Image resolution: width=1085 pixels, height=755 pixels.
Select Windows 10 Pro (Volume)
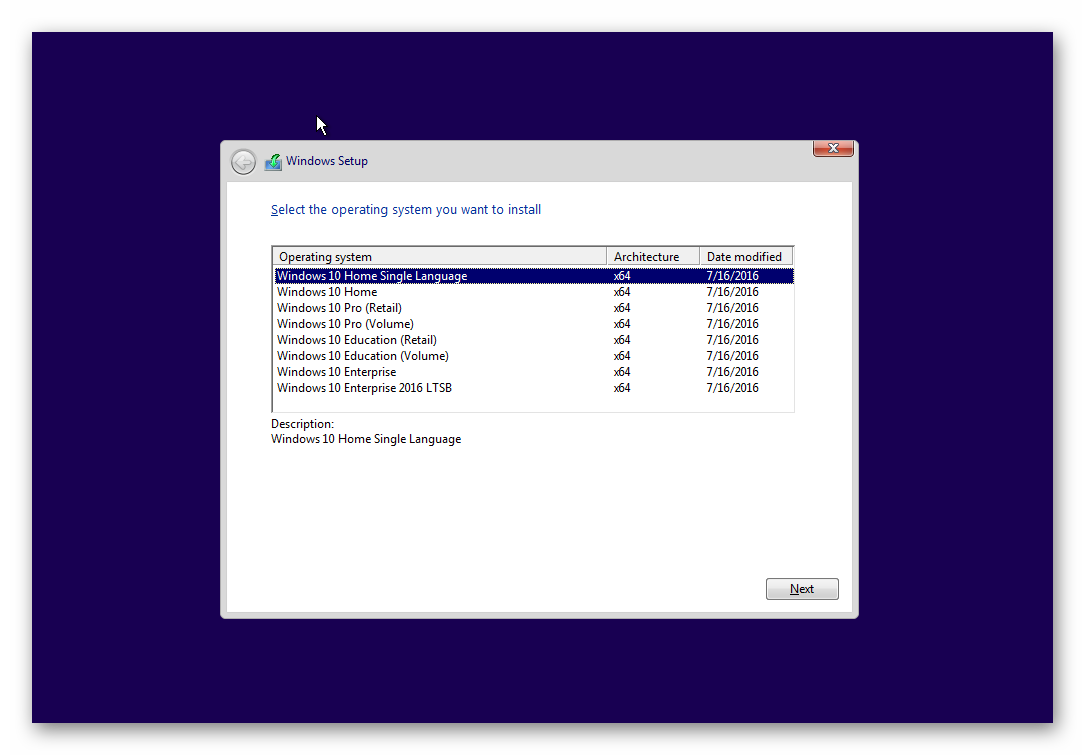[534, 324]
